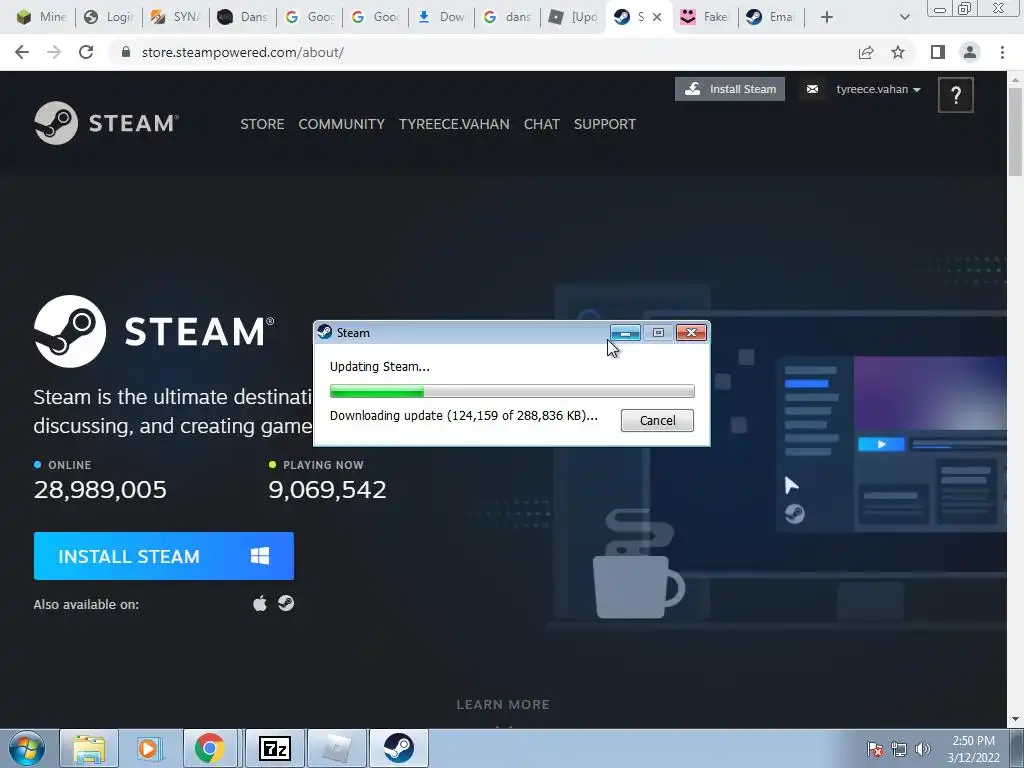Minimize the Steam updater dialog
1024x768 pixels.
625,333
